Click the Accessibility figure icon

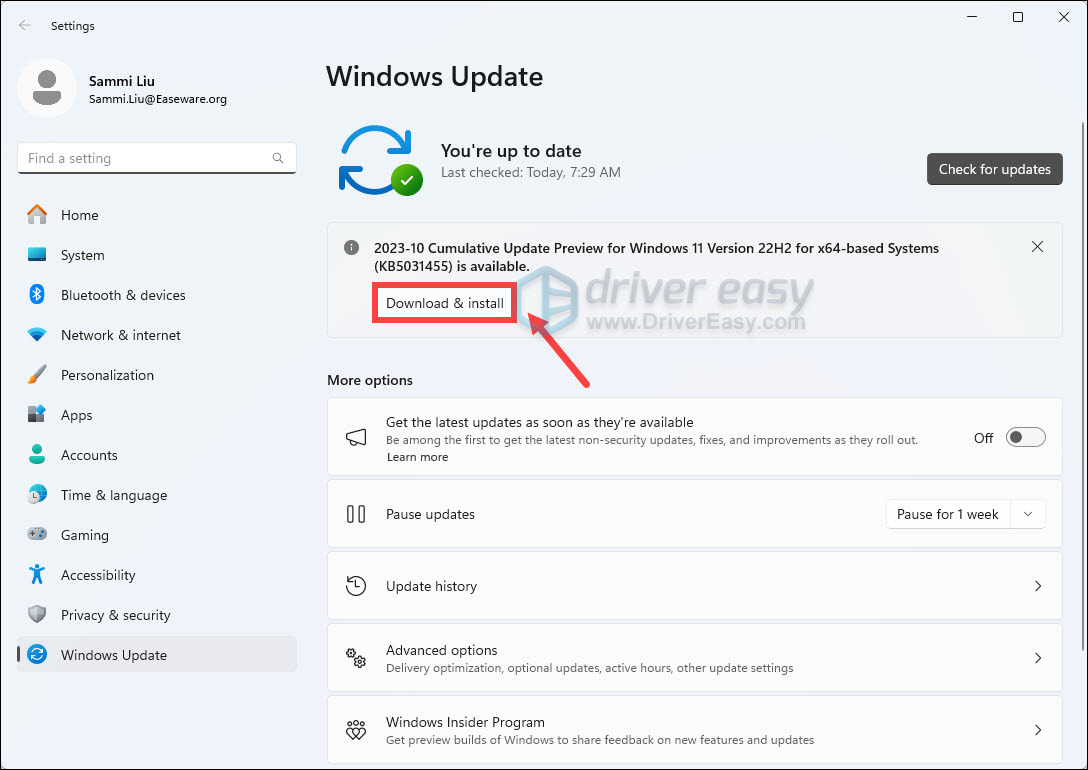tap(37, 574)
